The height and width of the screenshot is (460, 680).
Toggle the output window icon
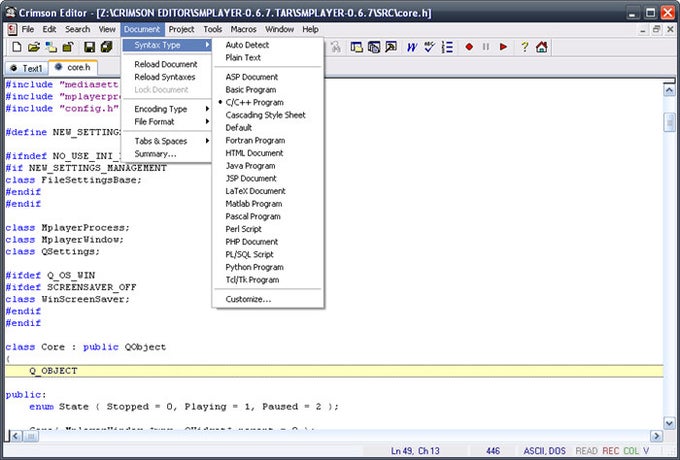[x=374, y=47]
